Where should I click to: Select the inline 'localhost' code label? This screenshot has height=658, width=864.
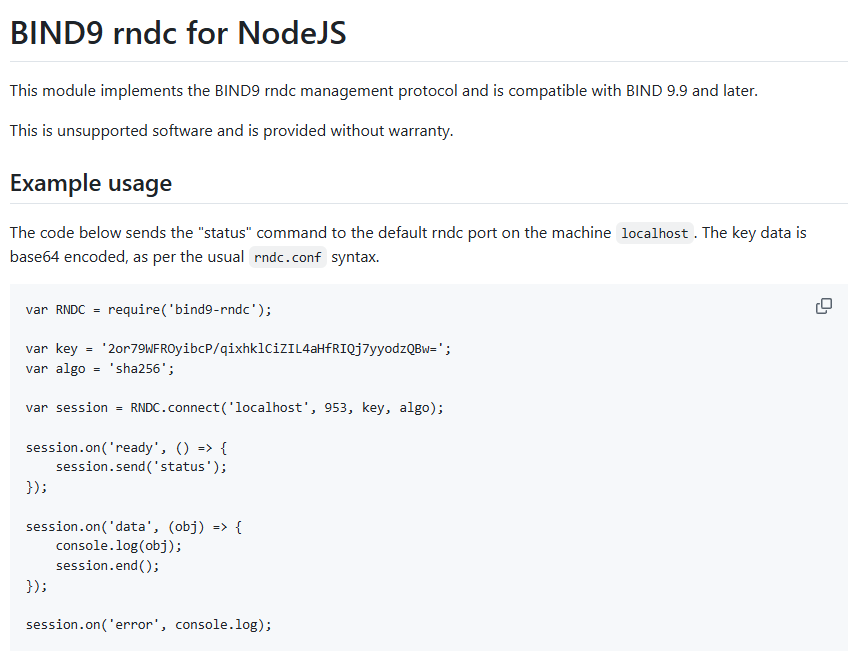pyautogui.click(x=654, y=233)
